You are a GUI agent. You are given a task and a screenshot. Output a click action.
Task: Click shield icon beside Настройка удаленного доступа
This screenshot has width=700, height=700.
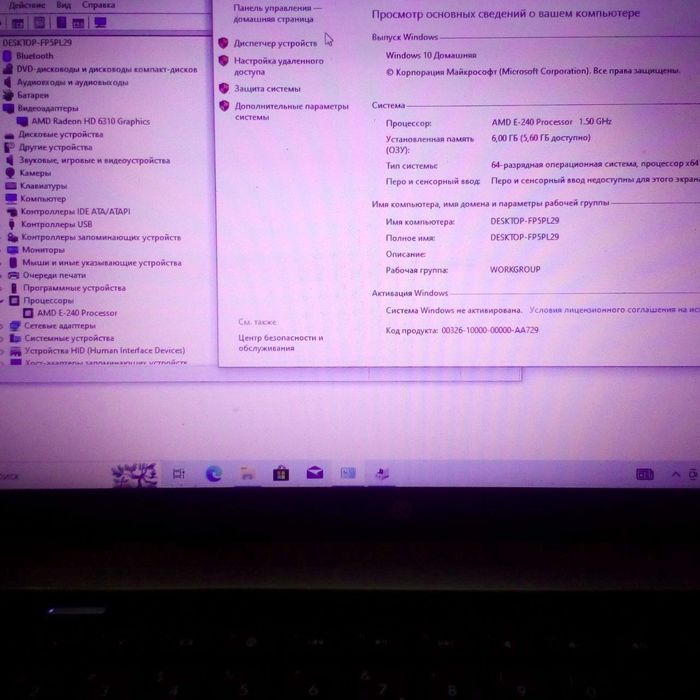[224, 61]
